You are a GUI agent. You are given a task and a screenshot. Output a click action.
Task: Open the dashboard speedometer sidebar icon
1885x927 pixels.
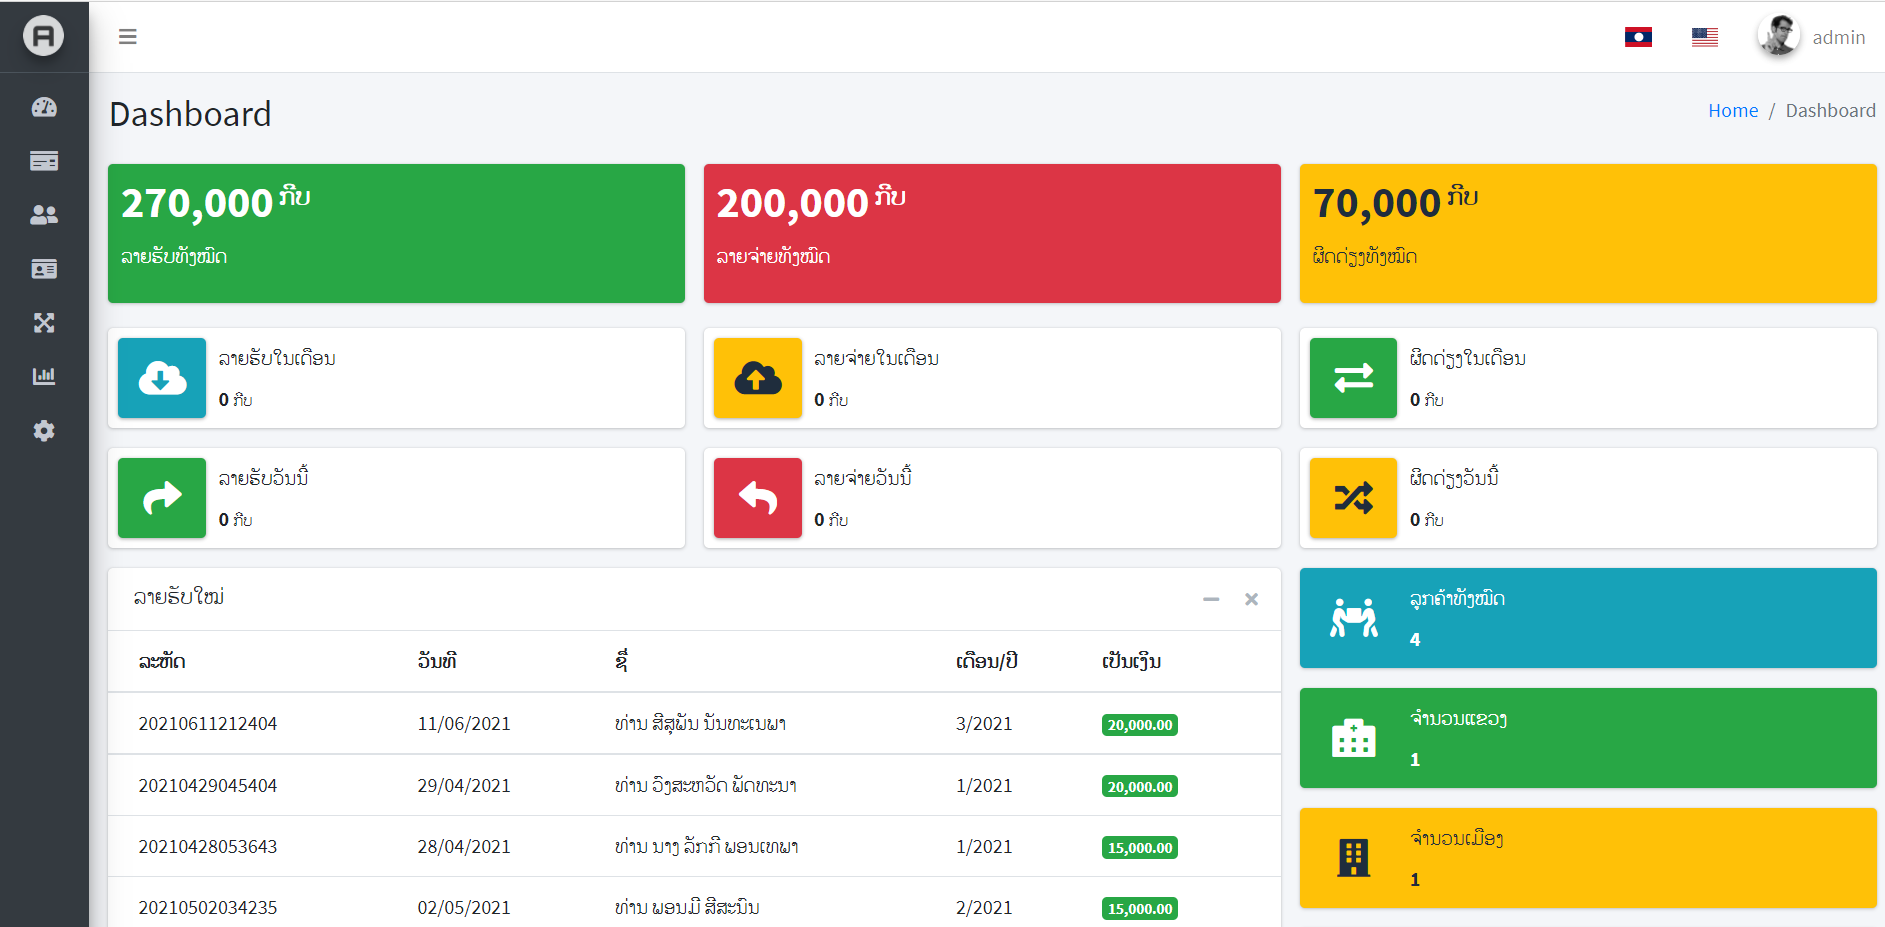[x=44, y=107]
